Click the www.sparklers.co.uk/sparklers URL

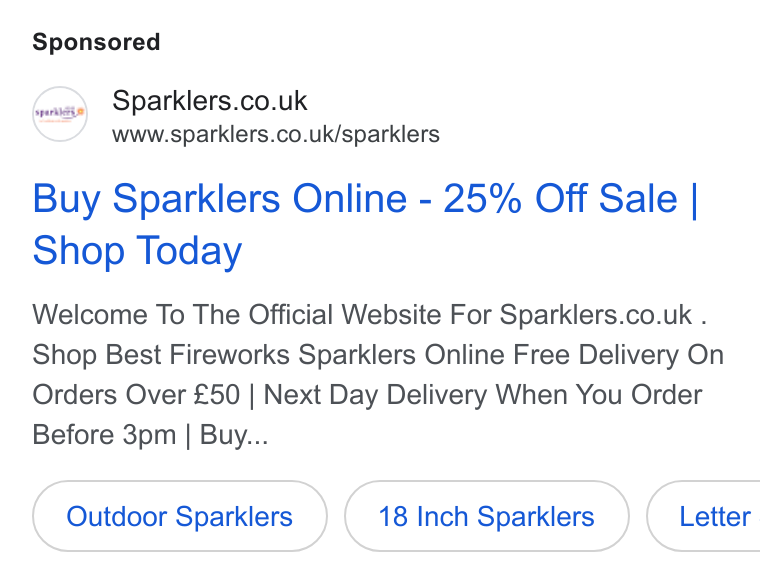point(276,135)
